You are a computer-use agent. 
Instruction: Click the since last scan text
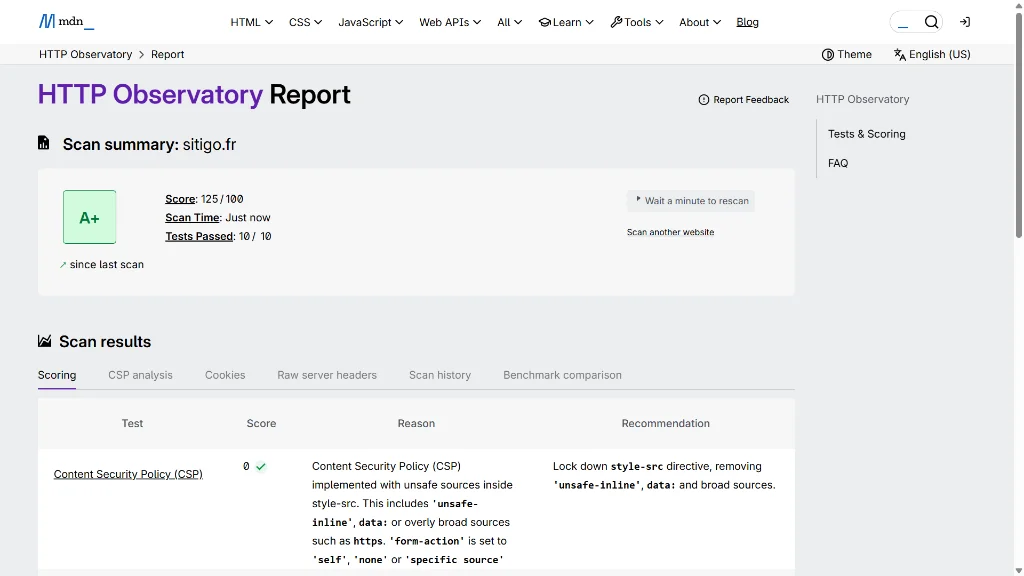(106, 264)
